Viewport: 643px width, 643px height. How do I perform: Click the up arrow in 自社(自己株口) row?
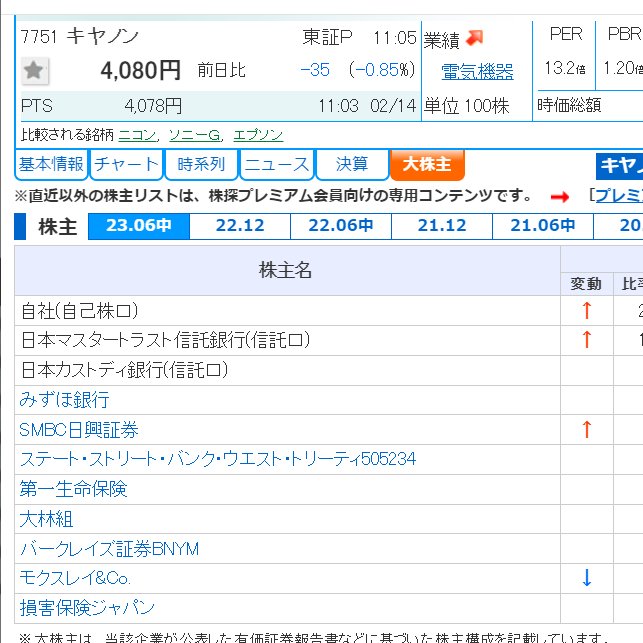pos(586,310)
